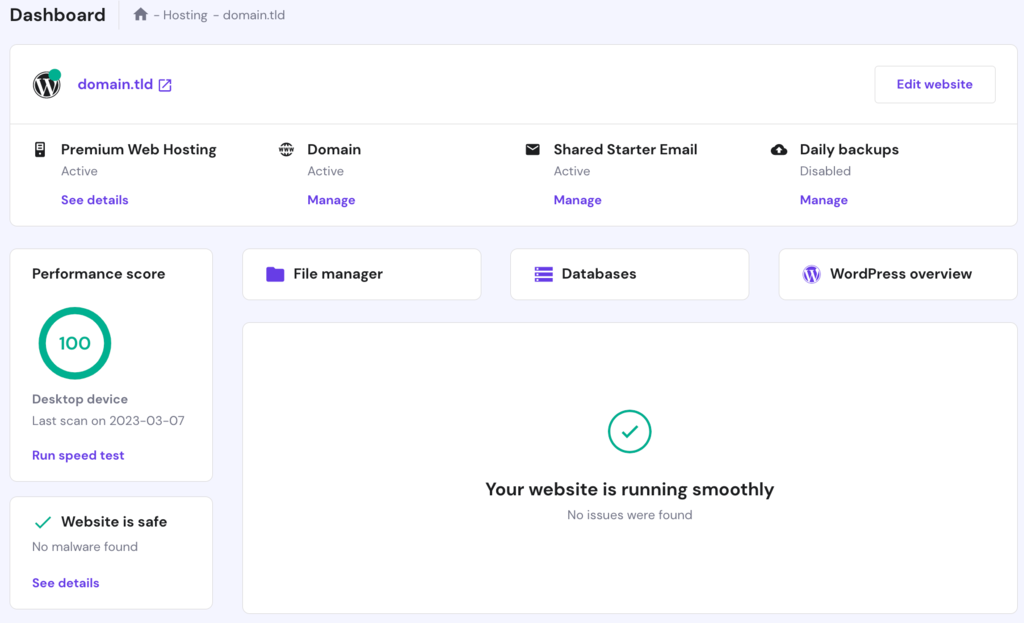The width and height of the screenshot is (1024, 623).
Task: Click the 100 performance score ring
Action: point(74,343)
